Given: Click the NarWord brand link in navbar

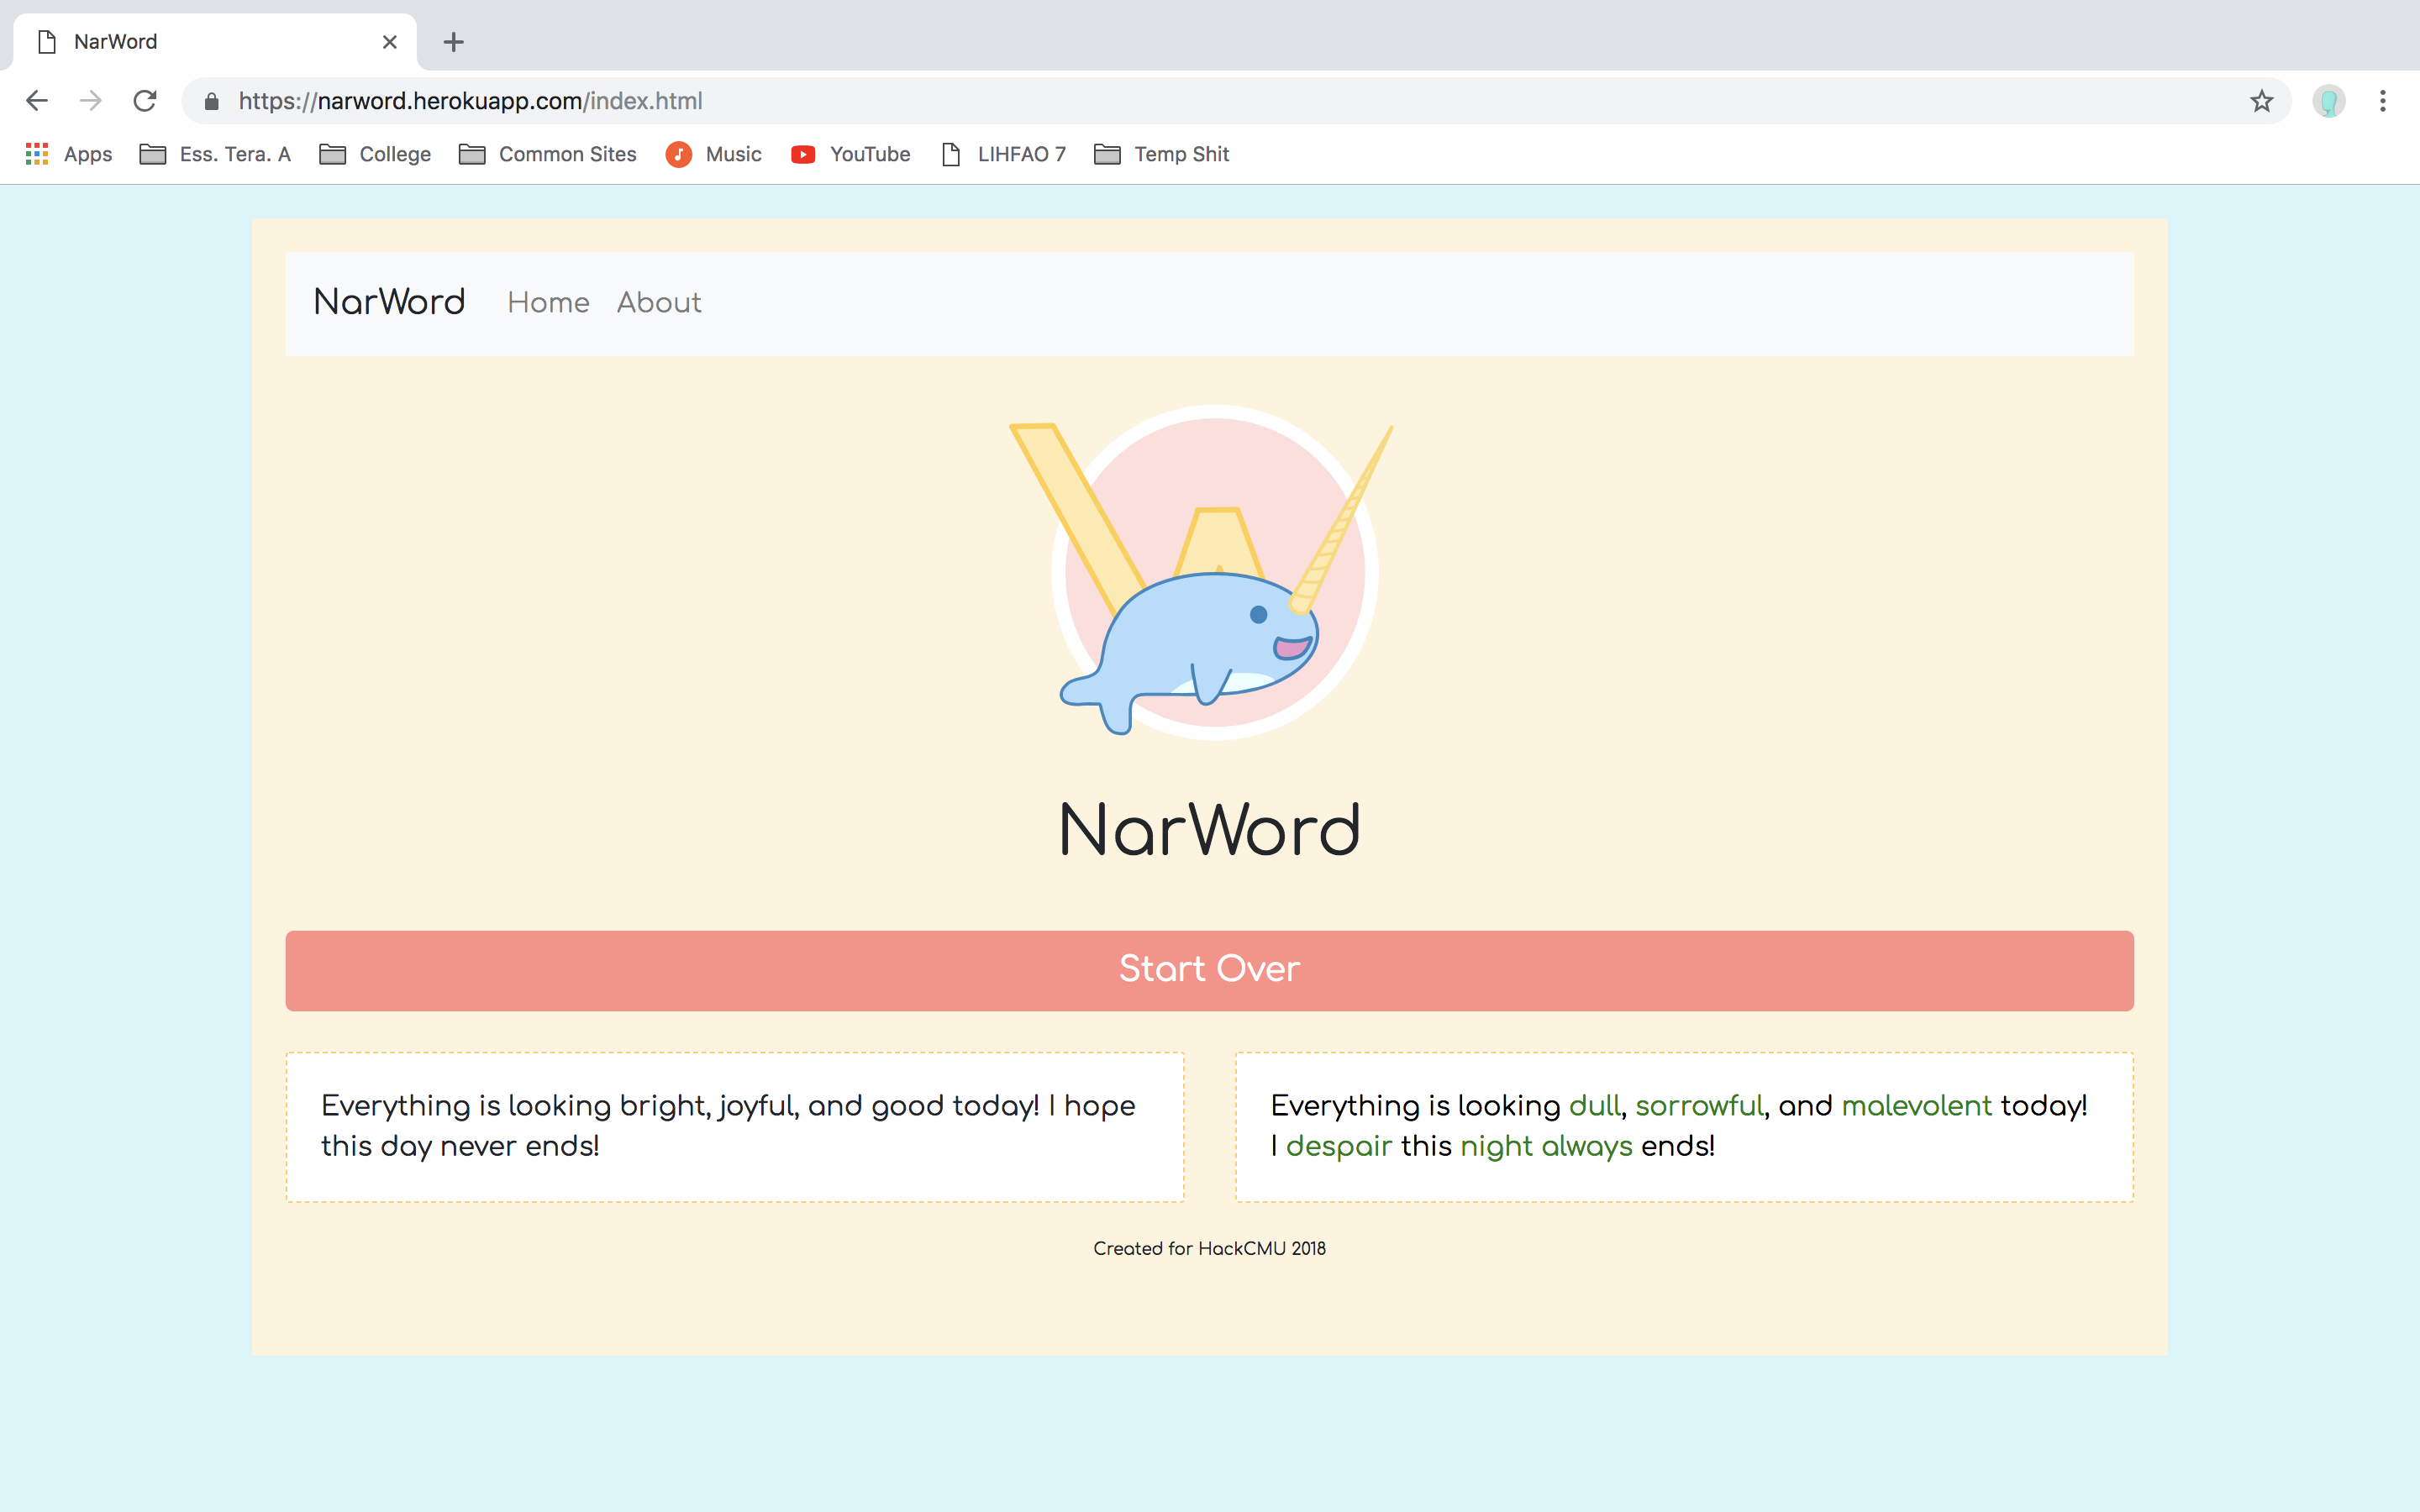Looking at the screenshot, I should tap(389, 302).
